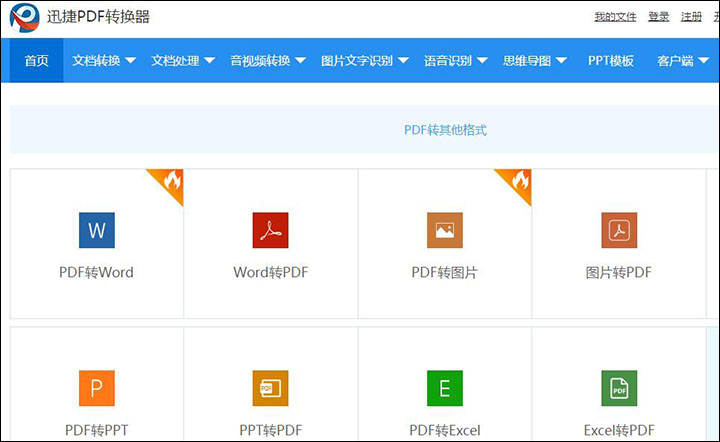The height and width of the screenshot is (442, 720).
Task: Expand the 音视频转换 dropdown arrow
Action: [300, 61]
